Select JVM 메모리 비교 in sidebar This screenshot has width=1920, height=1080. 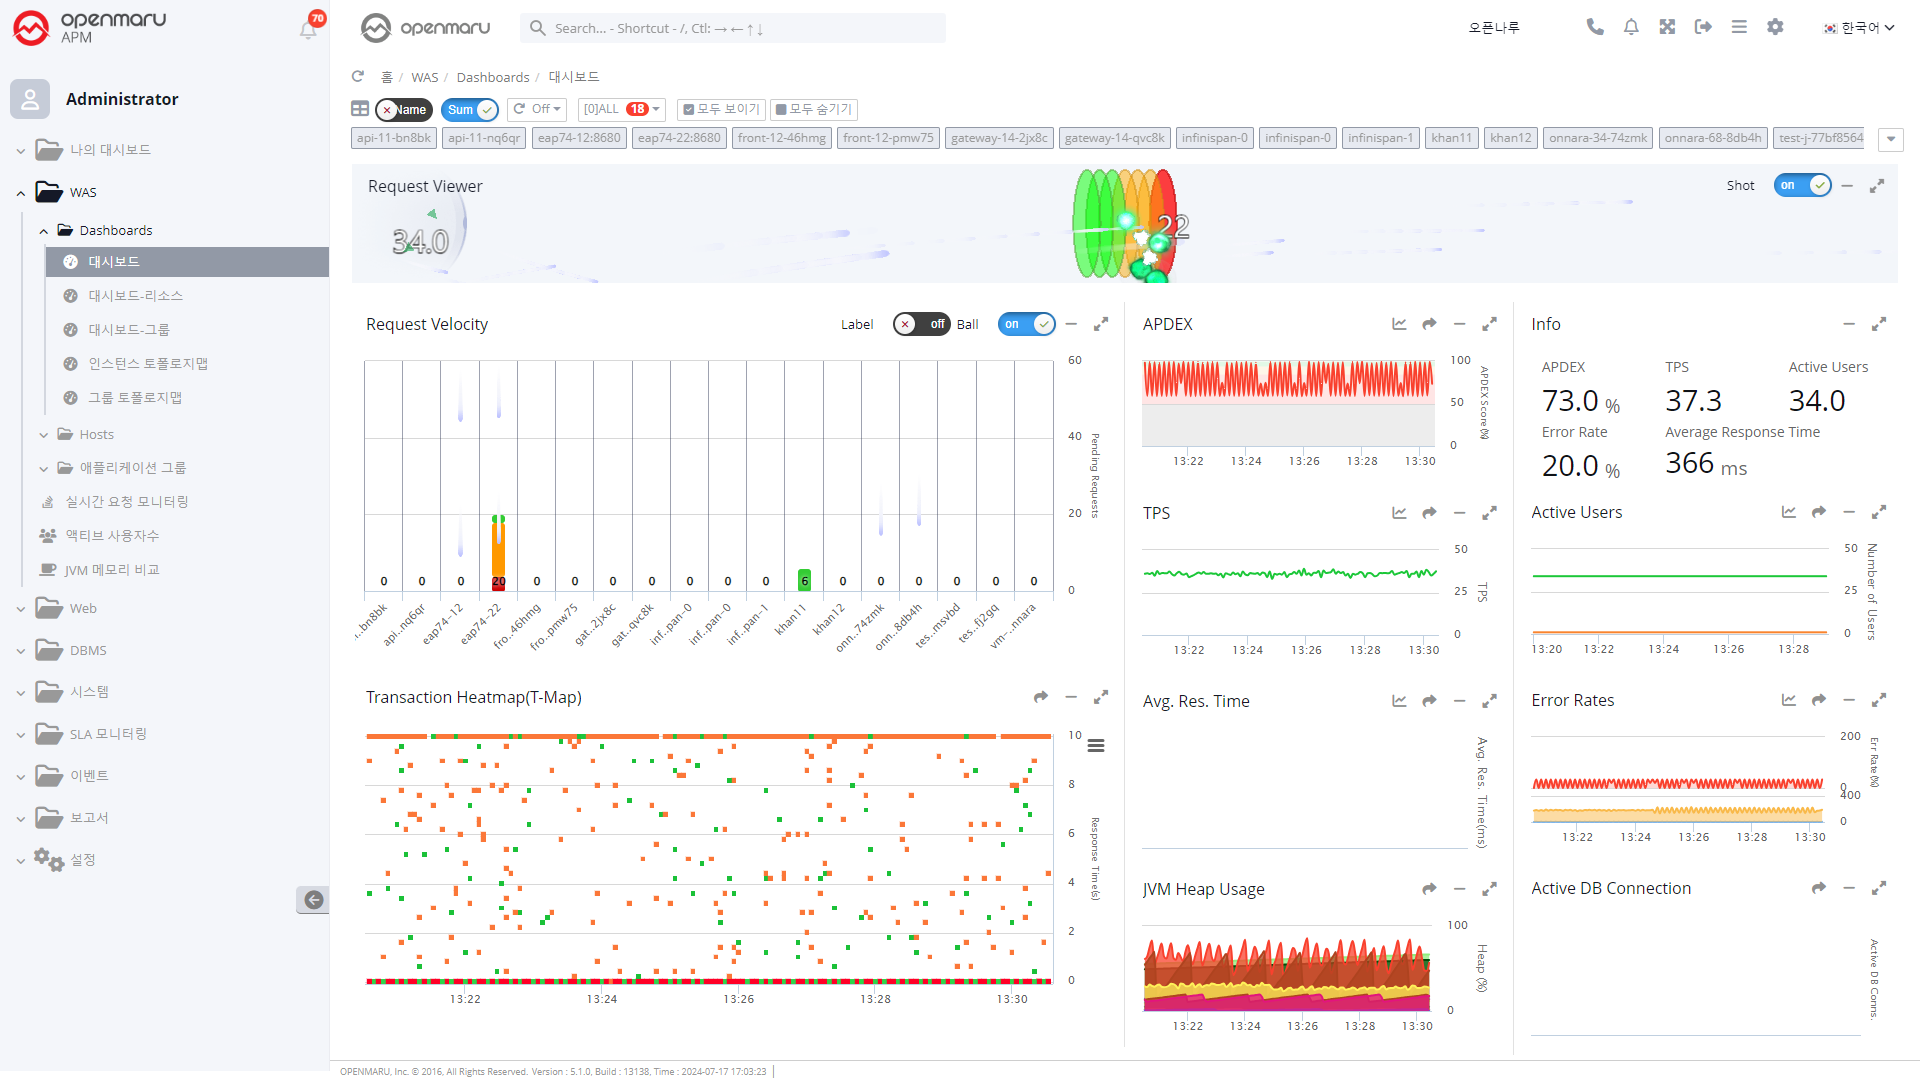pos(112,570)
